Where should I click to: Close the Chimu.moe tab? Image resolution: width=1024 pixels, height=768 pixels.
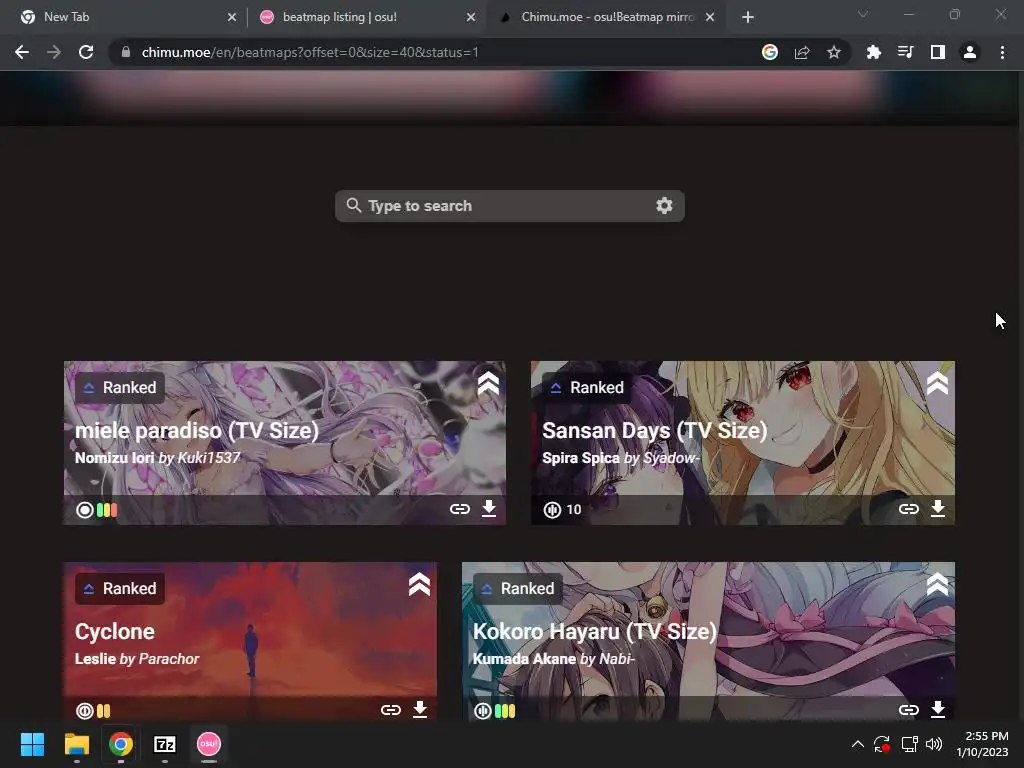710,17
